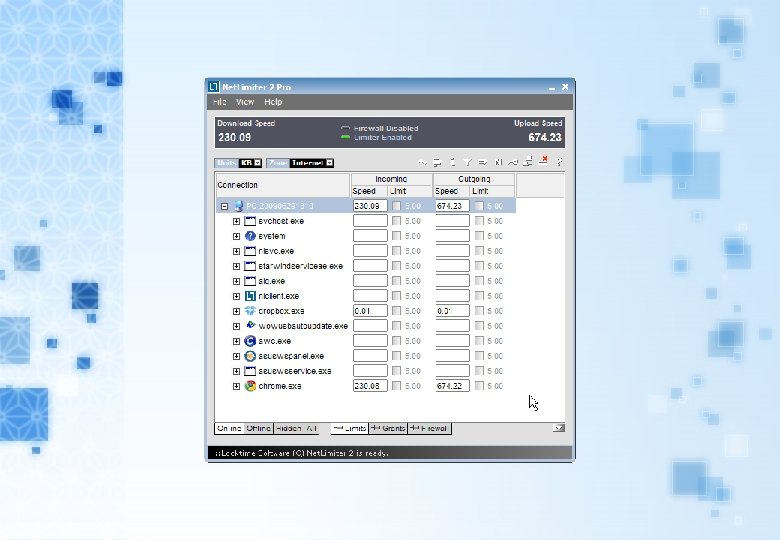Click the last toolbar icon beside the red X

tap(559, 162)
